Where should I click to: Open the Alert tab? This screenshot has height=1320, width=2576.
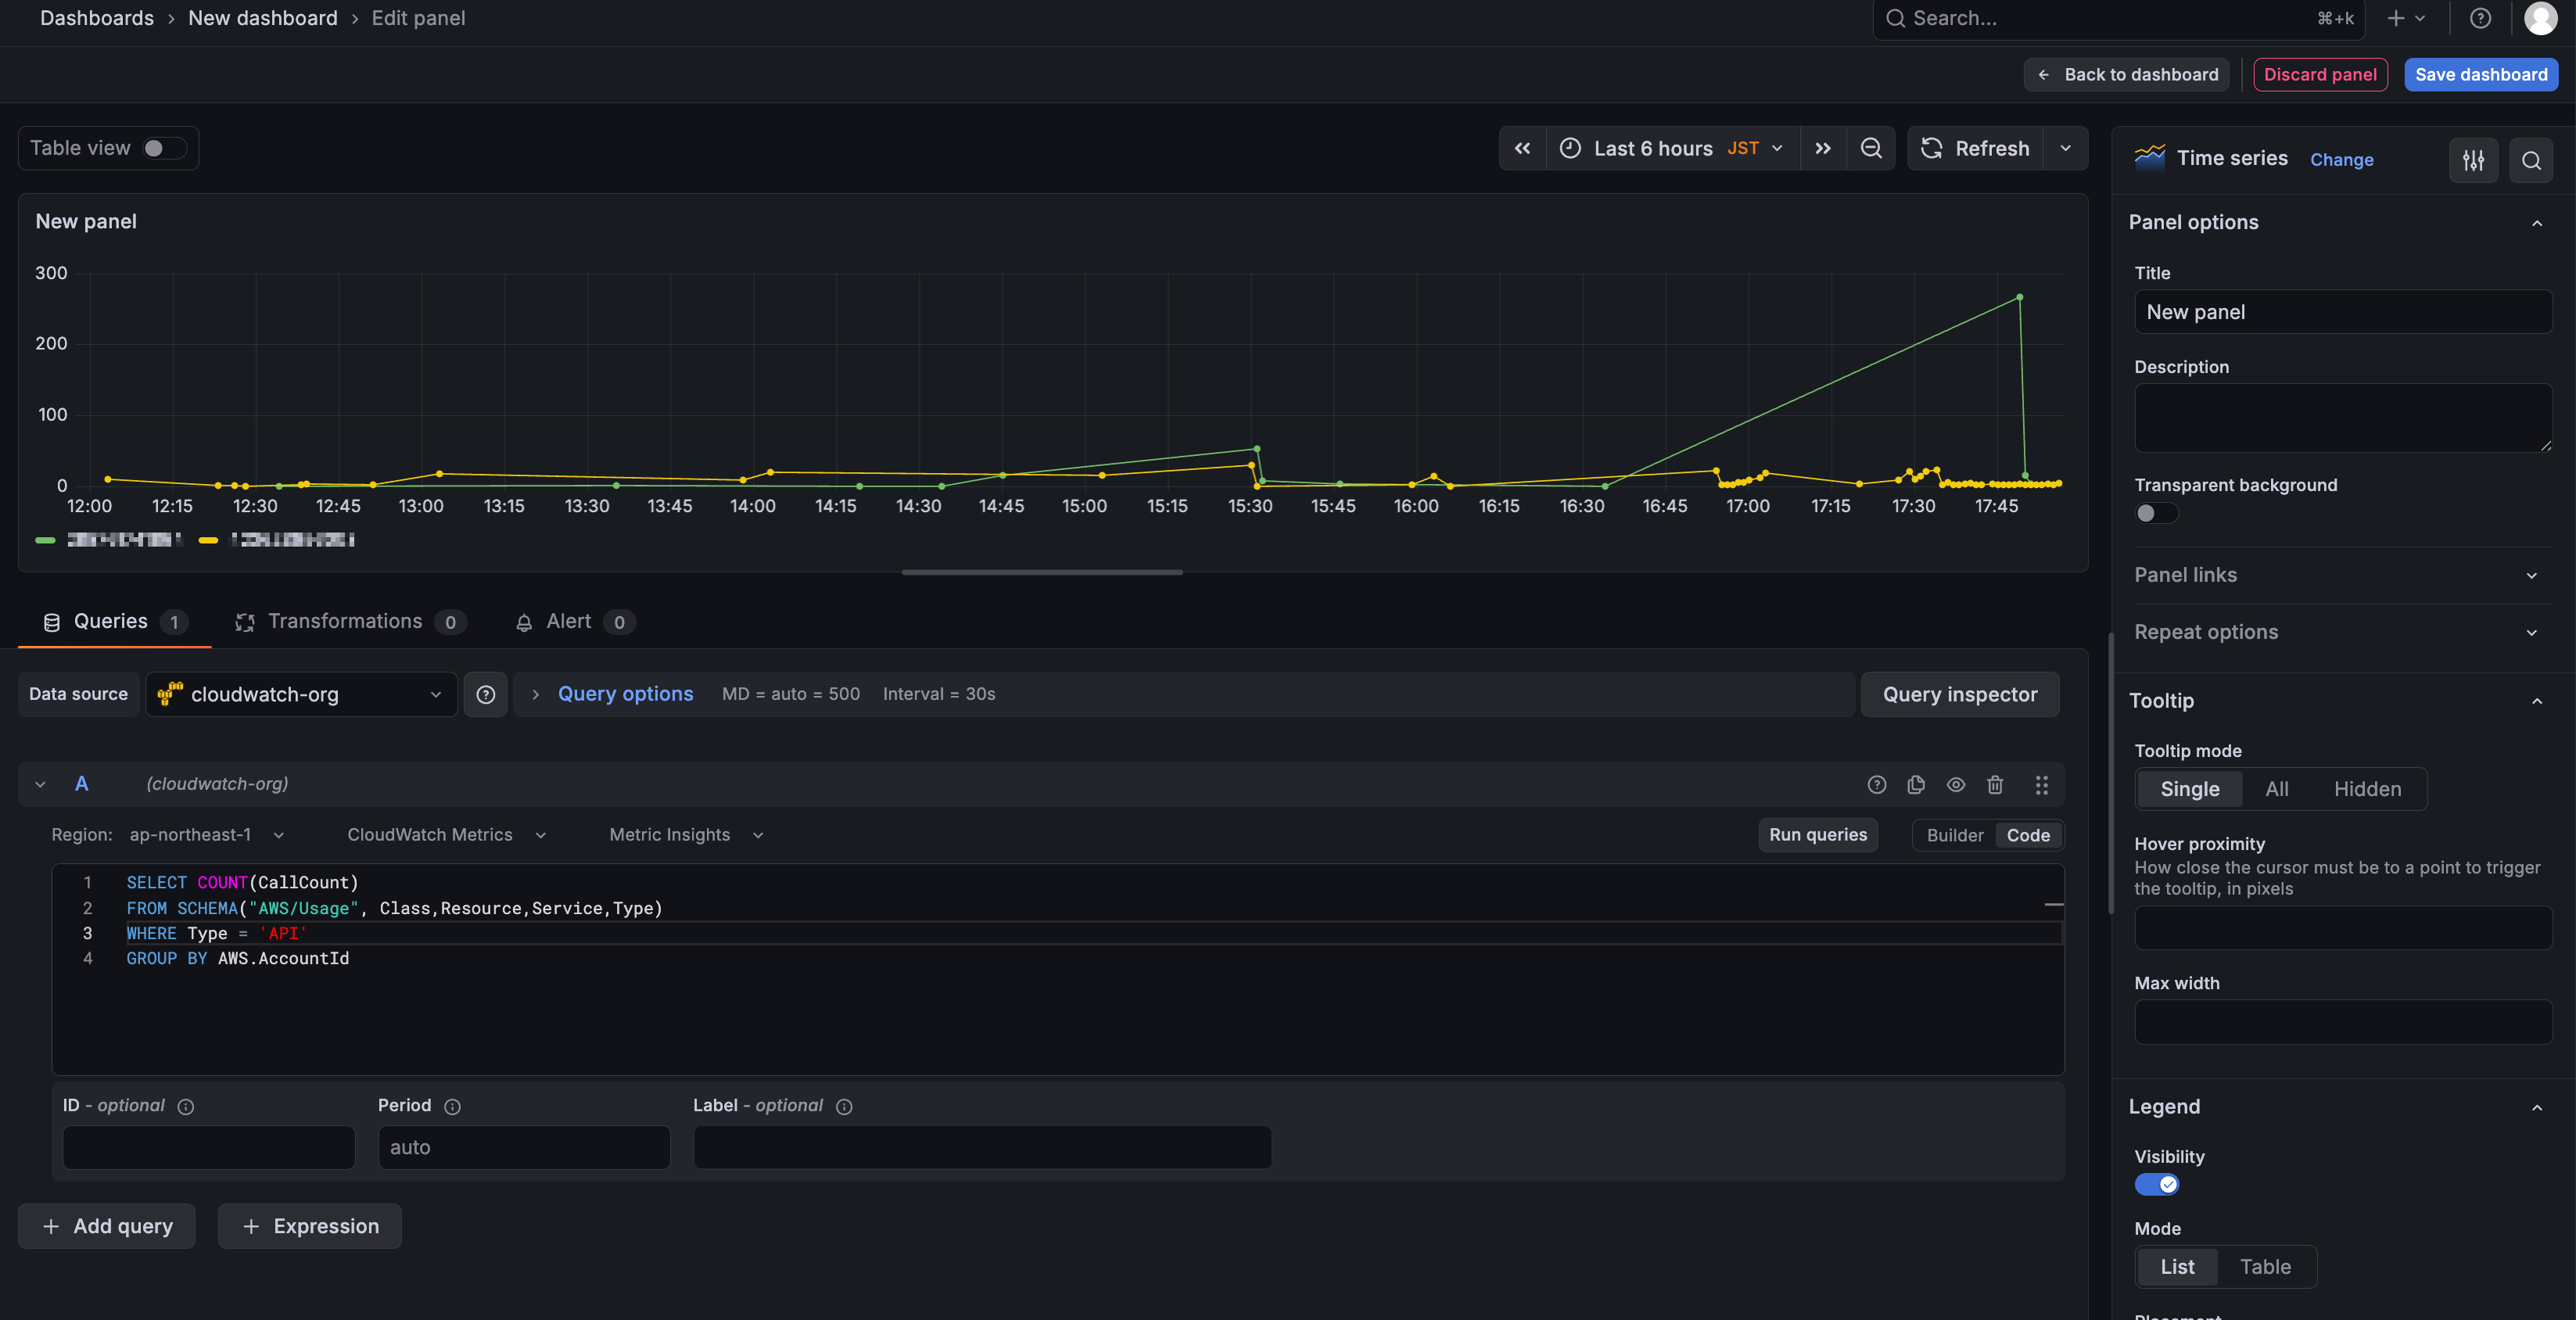tap(568, 622)
